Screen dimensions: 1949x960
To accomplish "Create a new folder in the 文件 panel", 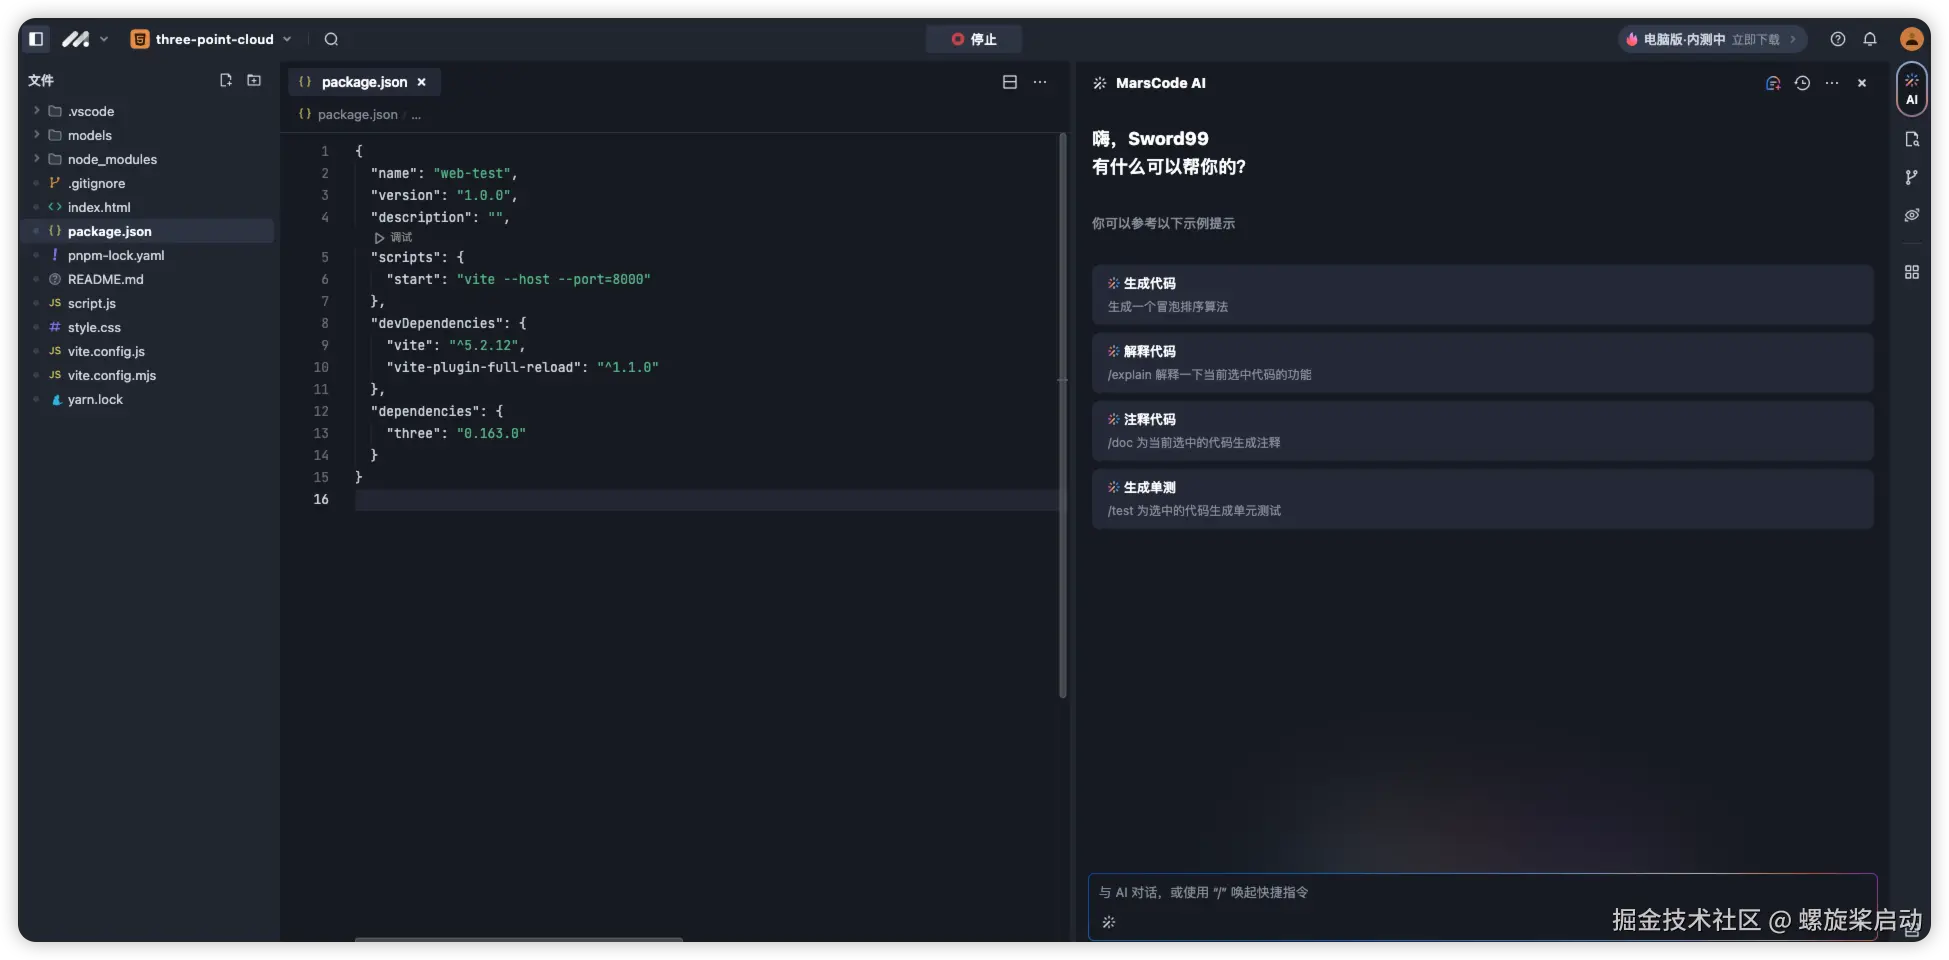I will (254, 80).
